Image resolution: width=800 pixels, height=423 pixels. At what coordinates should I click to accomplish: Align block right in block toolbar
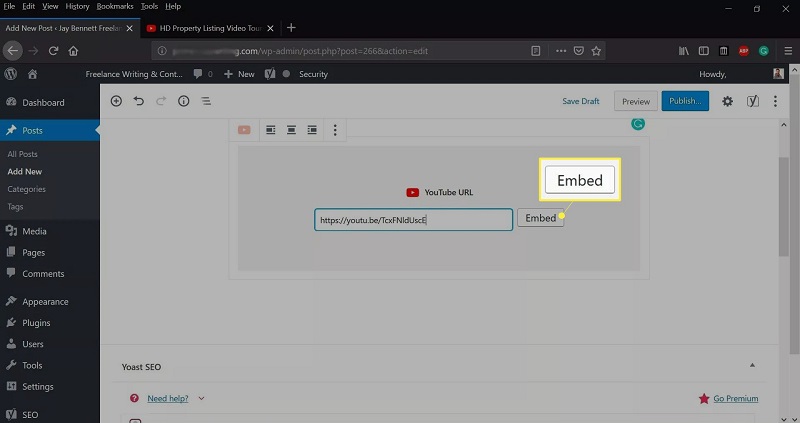[312, 130]
